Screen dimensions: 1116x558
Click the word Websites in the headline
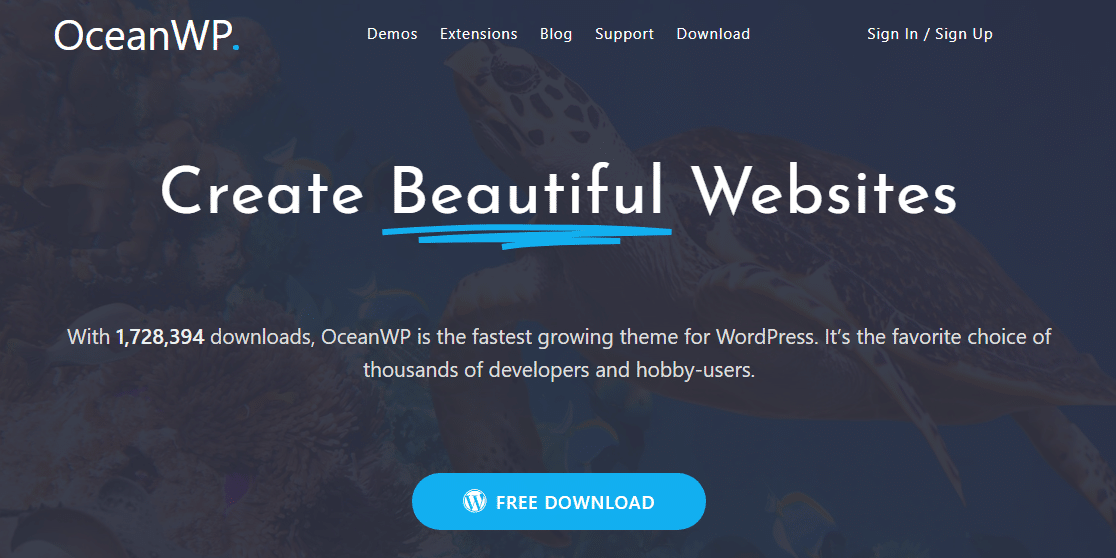point(826,192)
